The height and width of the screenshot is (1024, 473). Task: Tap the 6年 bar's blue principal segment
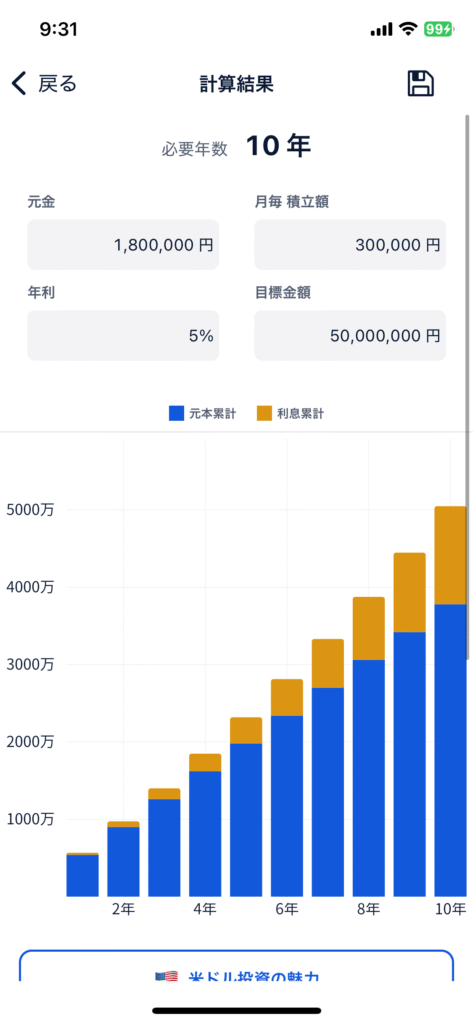[x=287, y=806]
